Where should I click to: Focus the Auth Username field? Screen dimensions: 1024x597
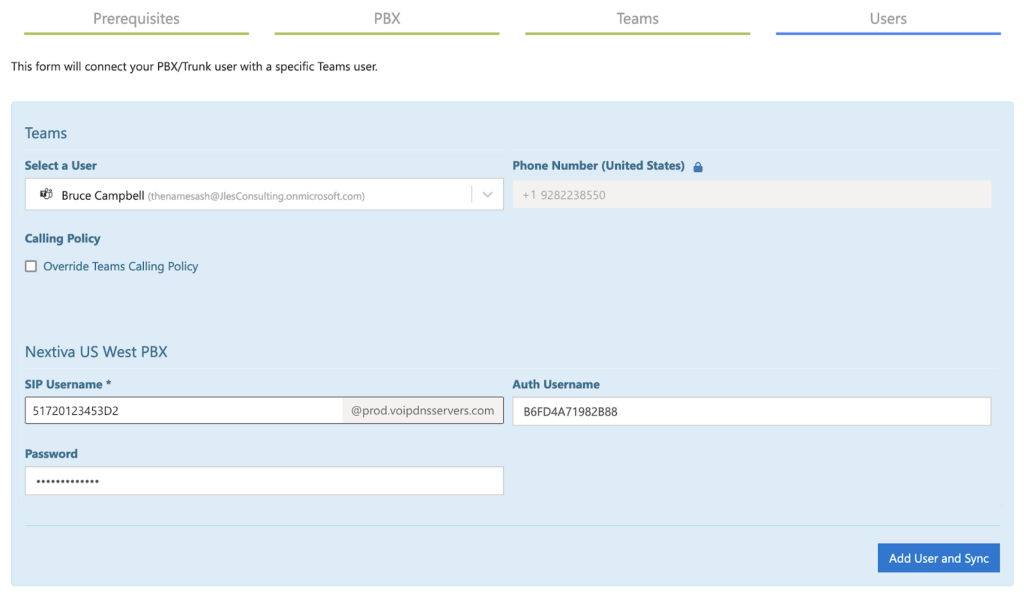pyautogui.click(x=752, y=411)
